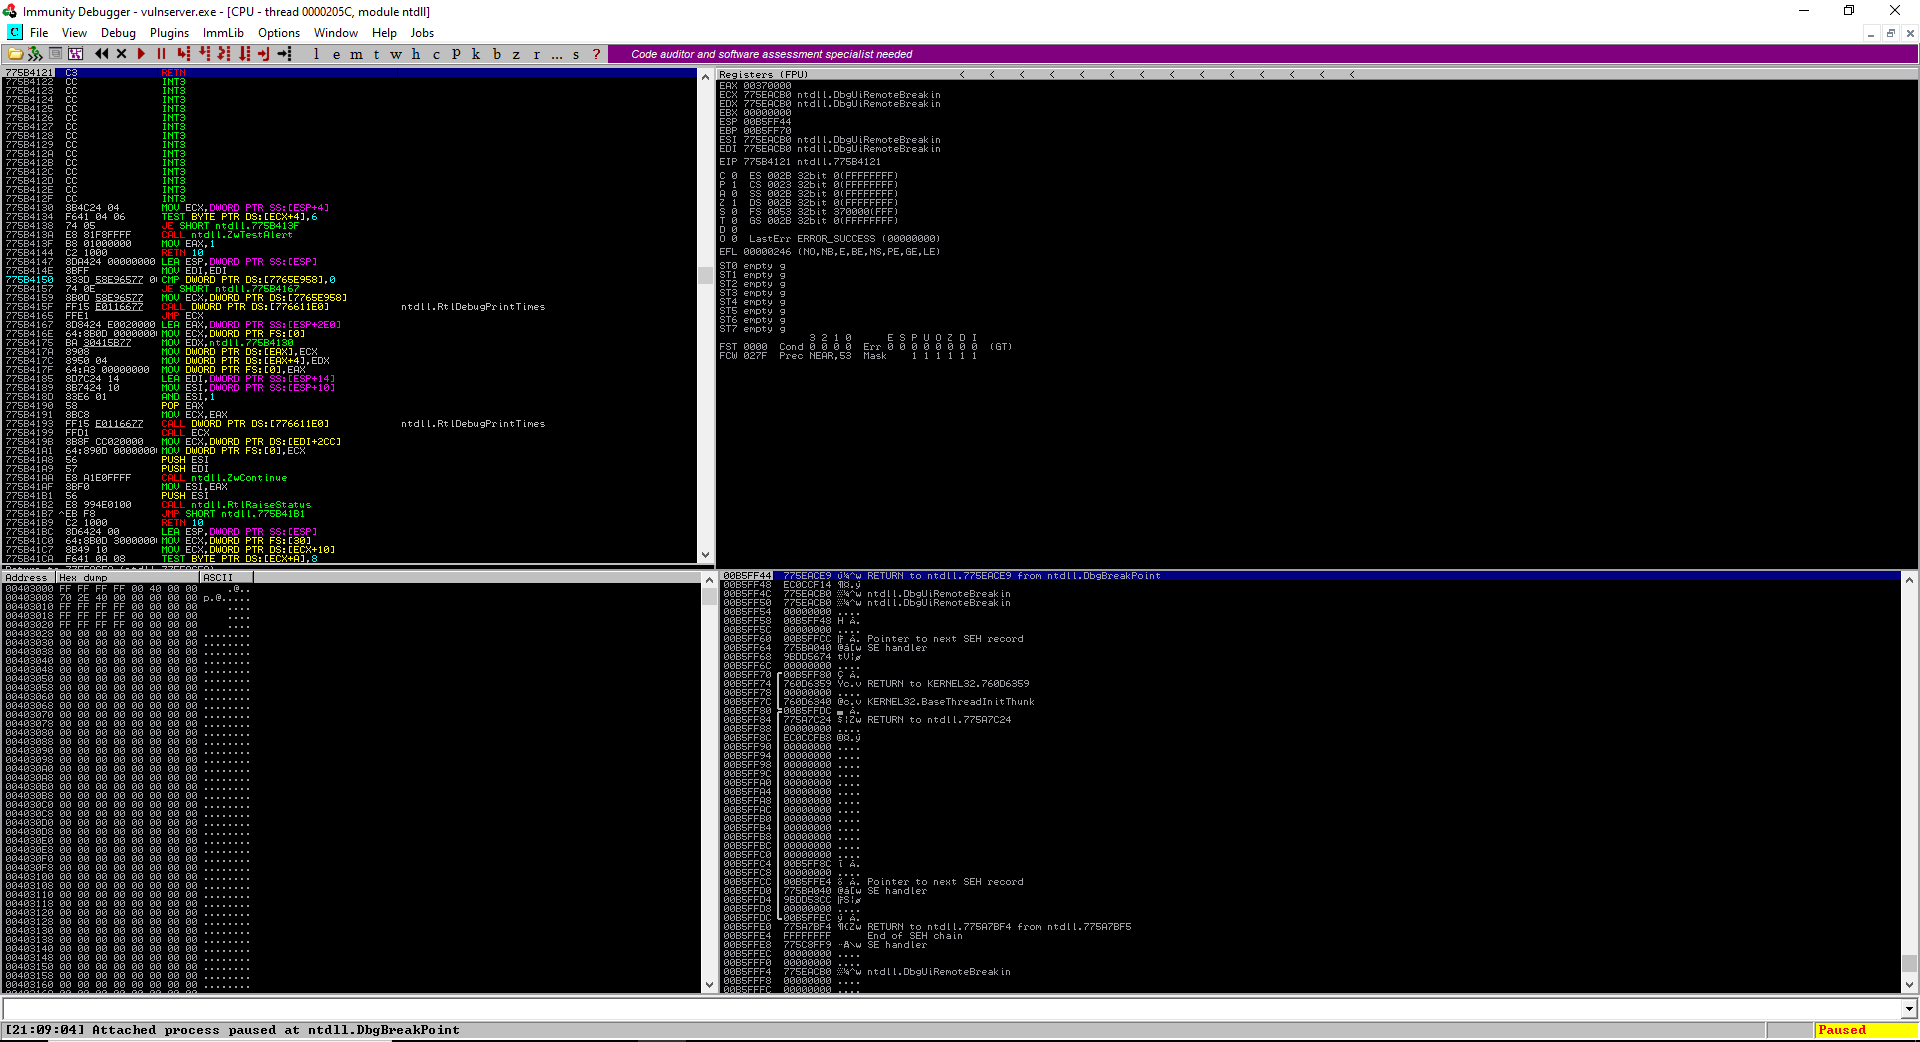Viewport: 1920px width, 1042px height.
Task: Open References window with 'r' icon
Action: click(x=536, y=54)
